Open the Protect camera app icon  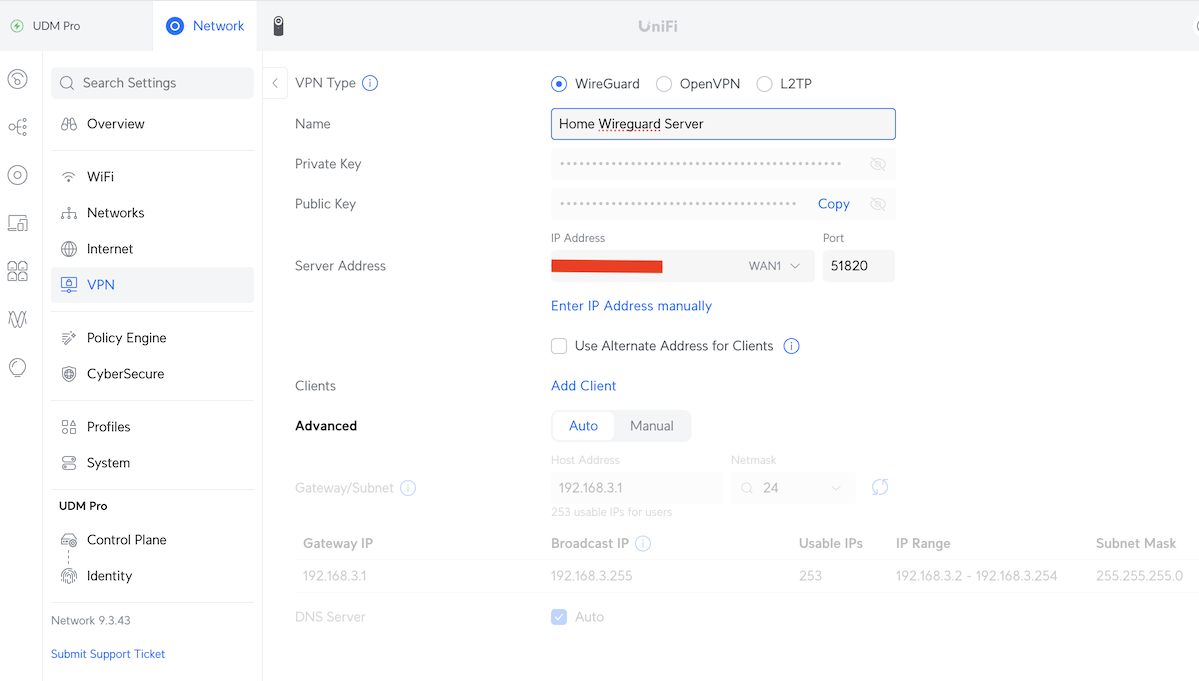[x=278, y=26]
